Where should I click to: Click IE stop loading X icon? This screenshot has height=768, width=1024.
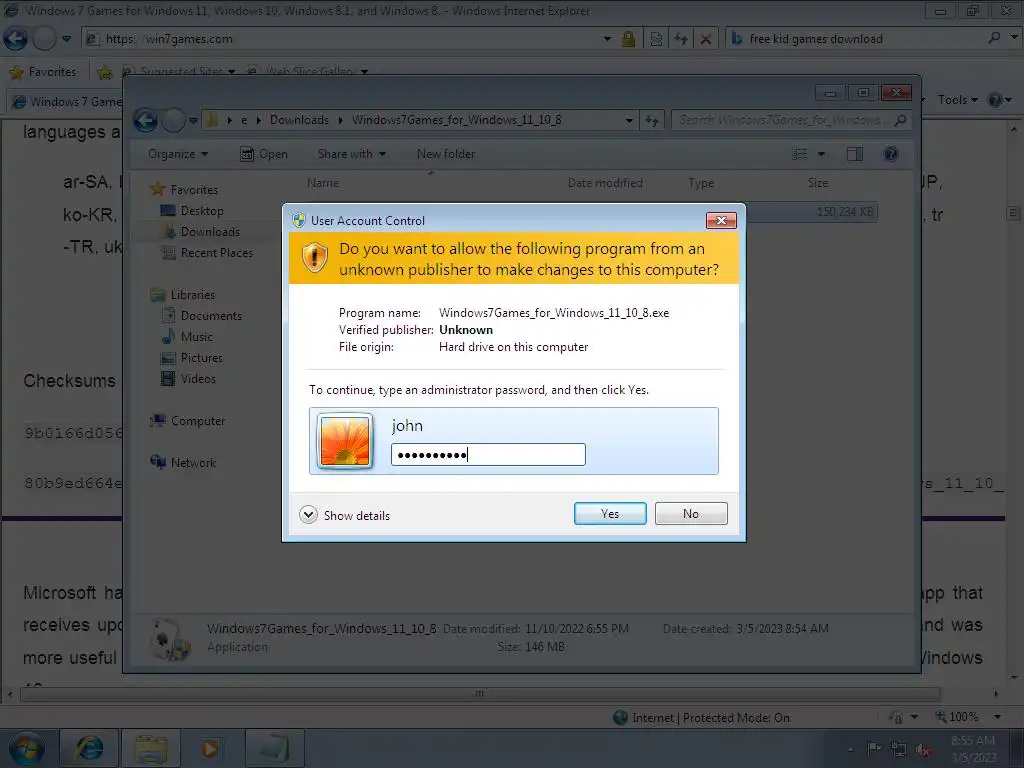pos(706,39)
